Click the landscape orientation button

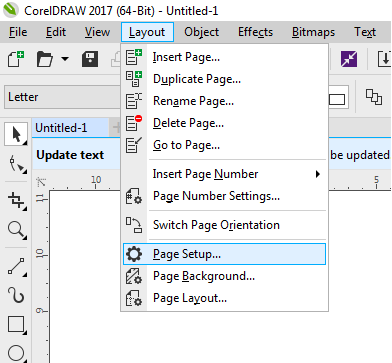337,99
